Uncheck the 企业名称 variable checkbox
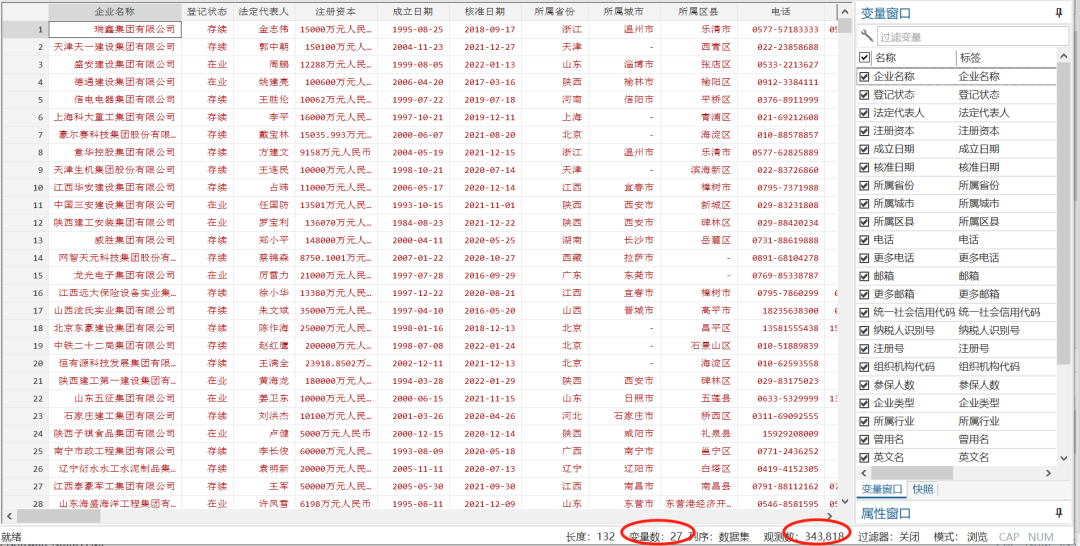The image size is (1080, 546). point(864,76)
